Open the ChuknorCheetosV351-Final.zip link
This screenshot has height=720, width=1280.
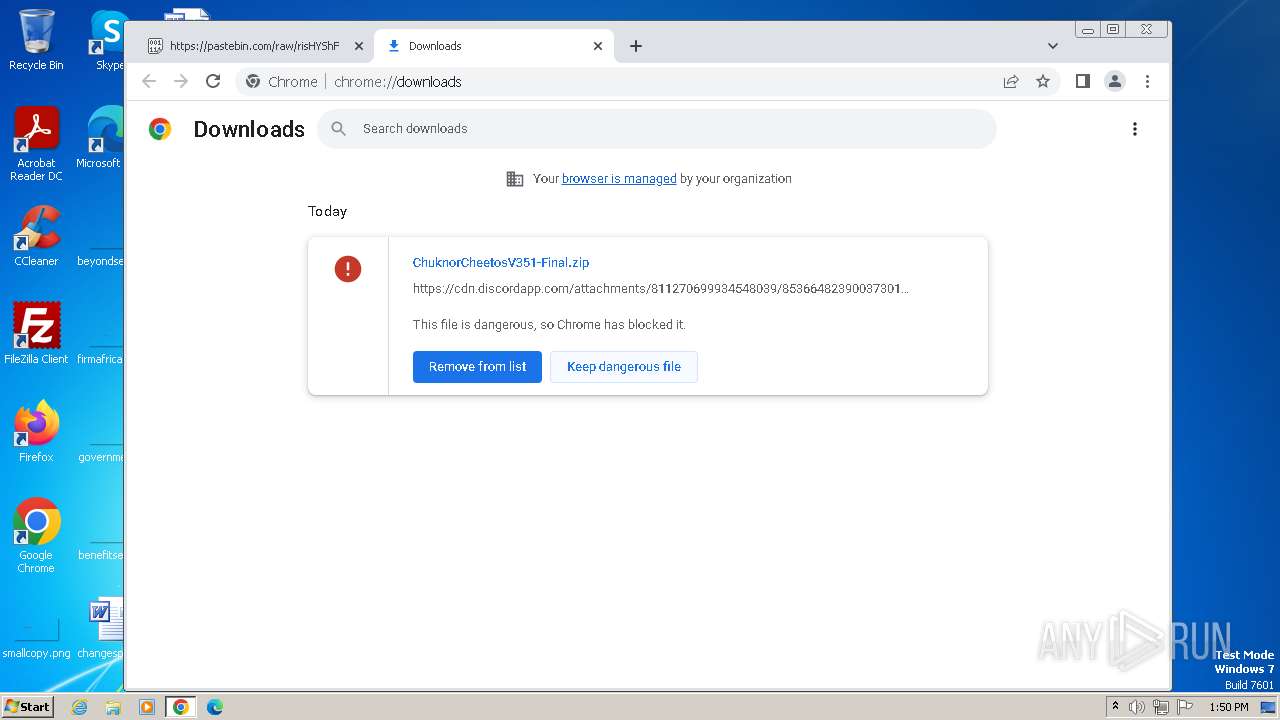(x=501, y=263)
